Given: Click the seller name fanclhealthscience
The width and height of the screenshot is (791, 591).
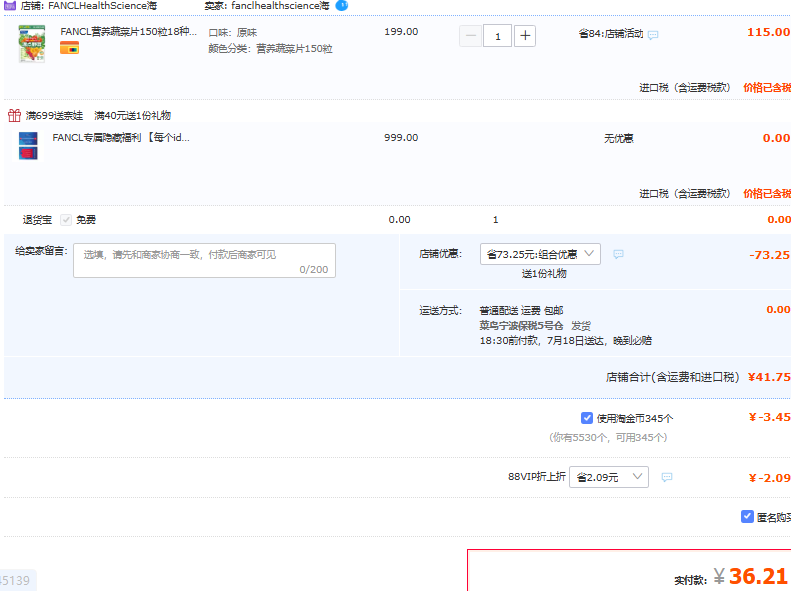Looking at the screenshot, I should click(280, 6).
